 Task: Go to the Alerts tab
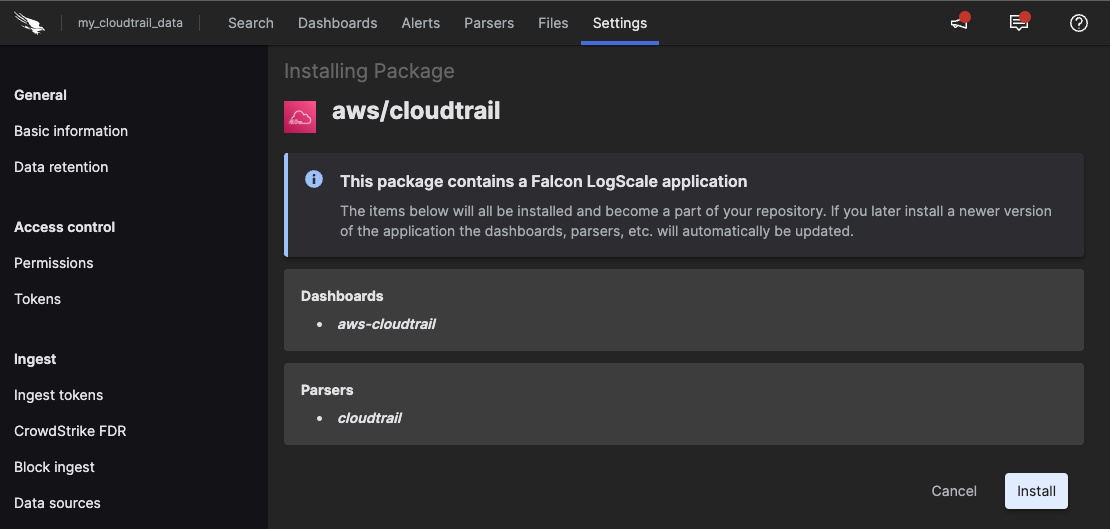[x=421, y=23]
